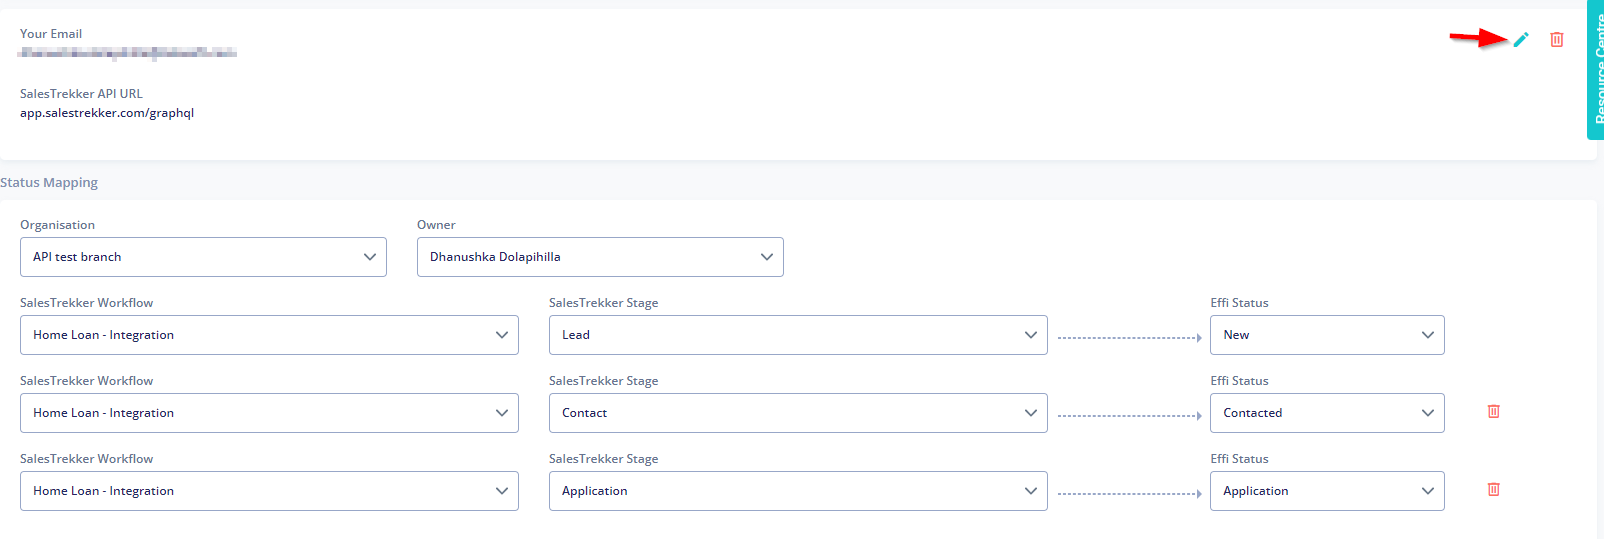This screenshot has width=1604, height=539.
Task: Click the Organisation field label
Action: [x=57, y=225]
